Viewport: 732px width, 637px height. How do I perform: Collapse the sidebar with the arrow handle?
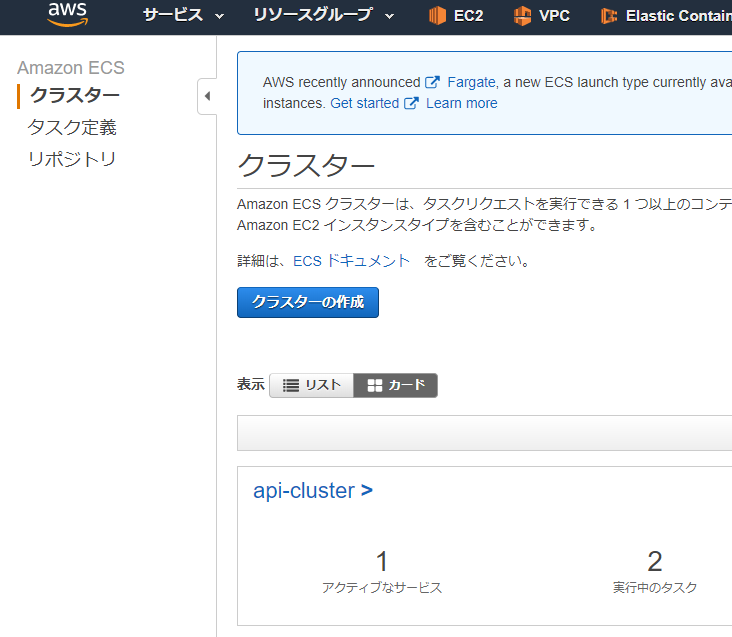[x=207, y=96]
